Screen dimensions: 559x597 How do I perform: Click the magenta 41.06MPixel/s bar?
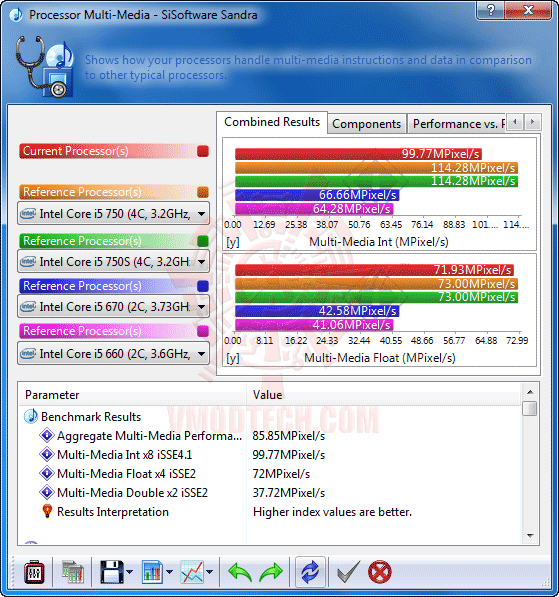pos(314,325)
